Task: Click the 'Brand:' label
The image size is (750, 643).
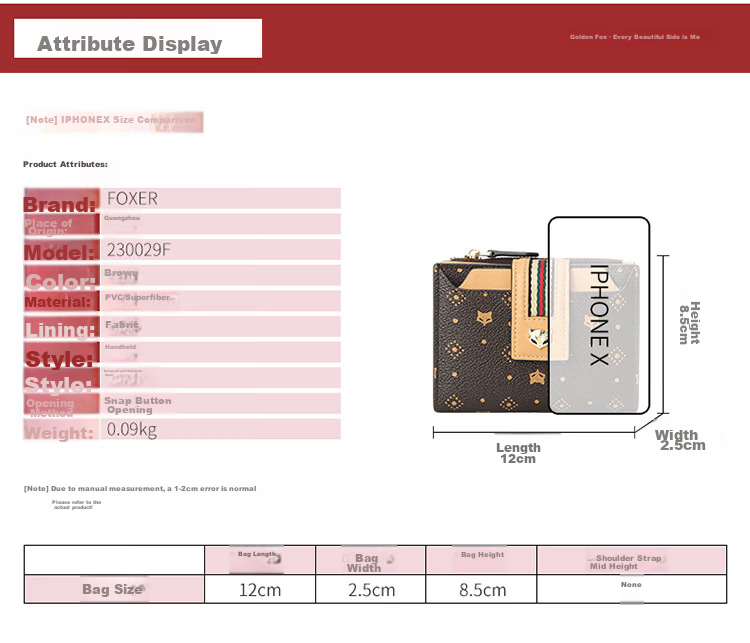Action: [x=59, y=204]
